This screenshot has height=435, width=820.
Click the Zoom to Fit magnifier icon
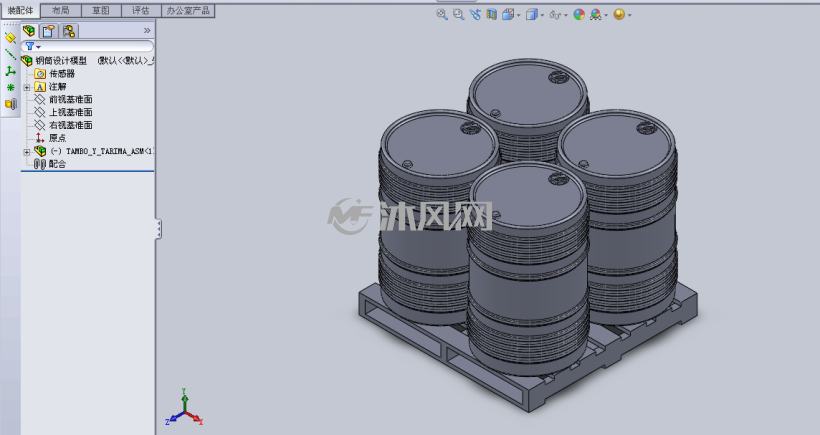coord(442,15)
